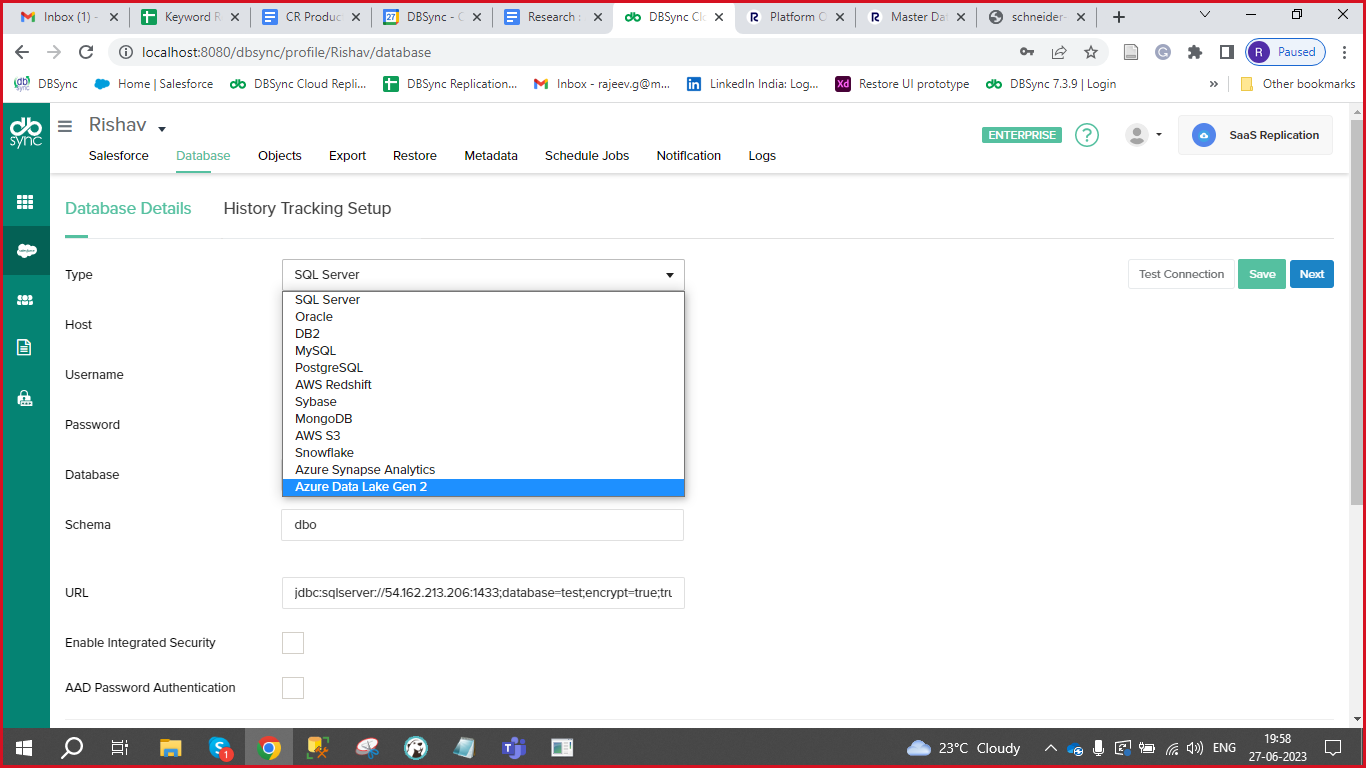Choose Oracle from the type list
Image resolution: width=1366 pixels, height=768 pixels.
point(483,317)
